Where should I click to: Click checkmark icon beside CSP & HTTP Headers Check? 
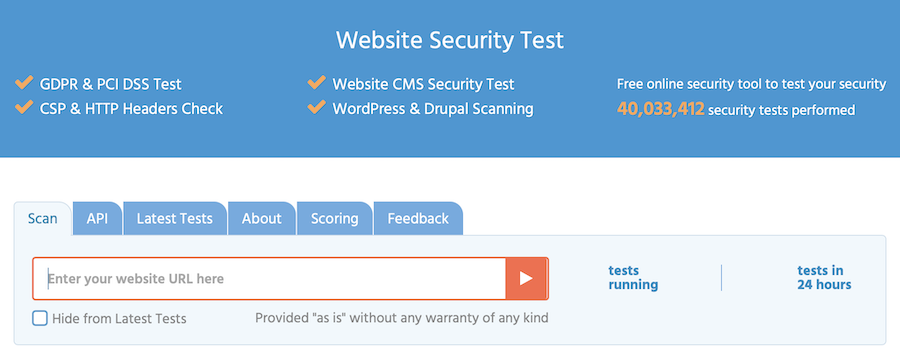click(24, 107)
